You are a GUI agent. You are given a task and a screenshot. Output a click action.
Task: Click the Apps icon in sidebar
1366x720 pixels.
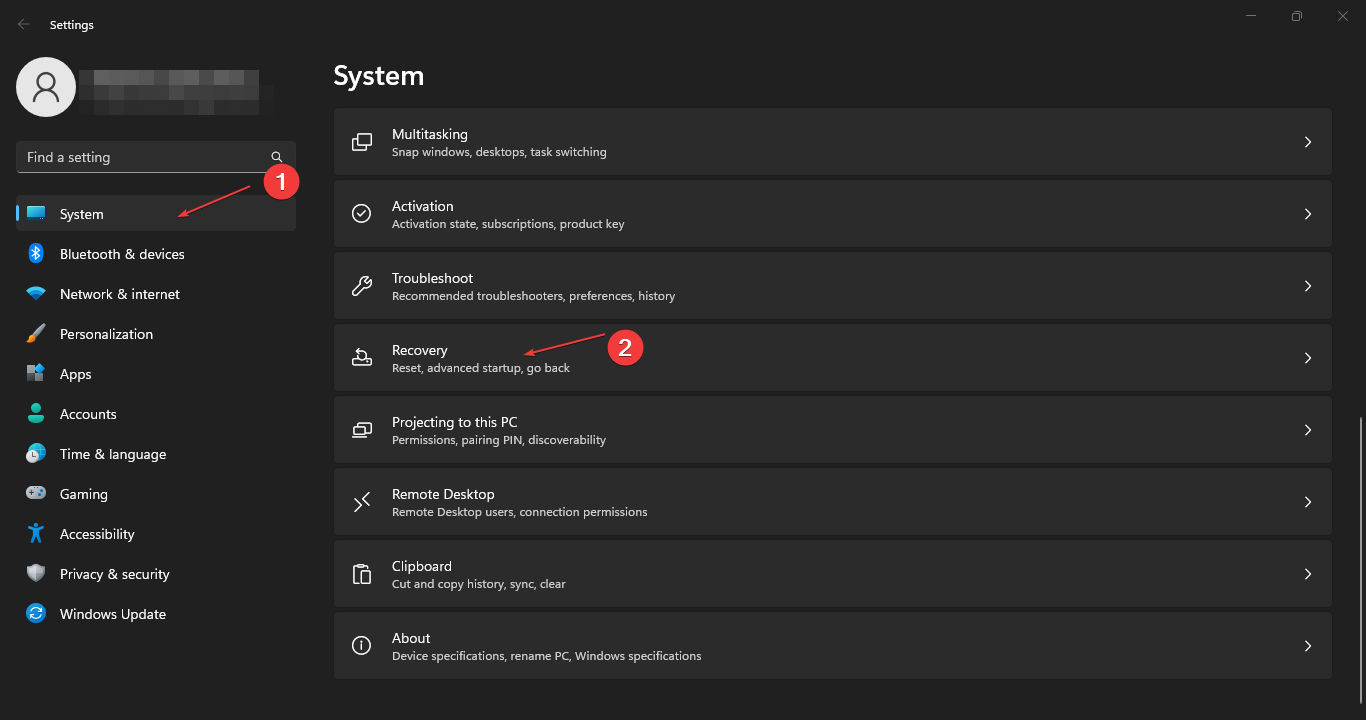coord(36,374)
